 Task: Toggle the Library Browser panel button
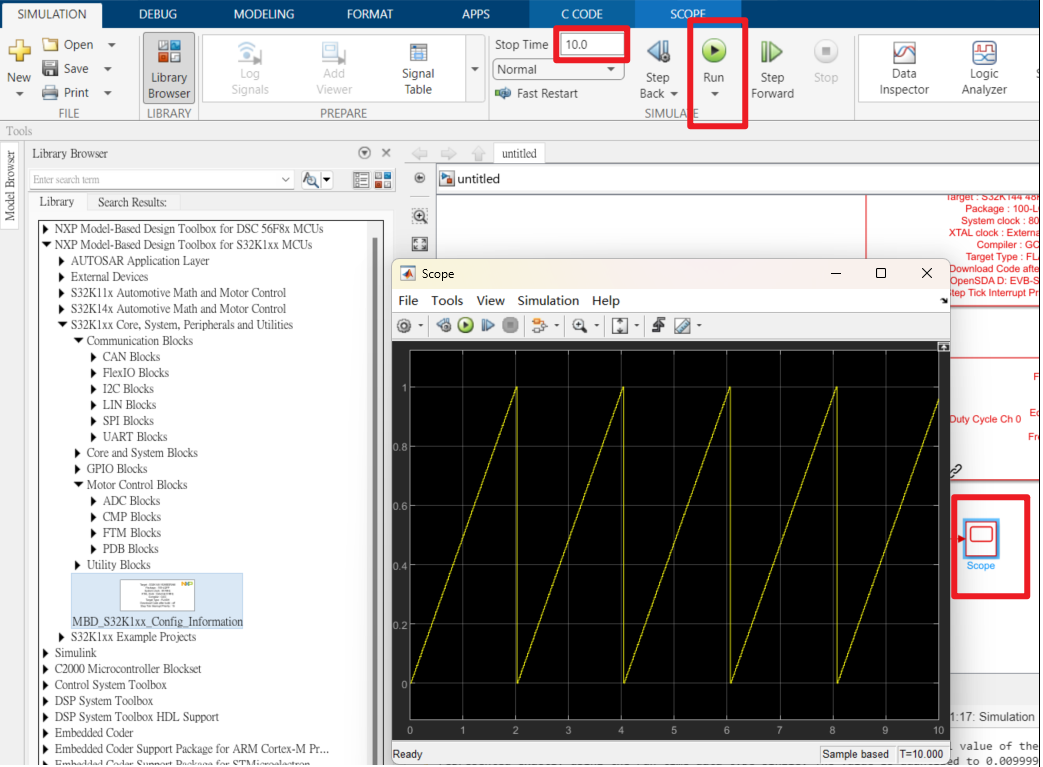click(169, 67)
